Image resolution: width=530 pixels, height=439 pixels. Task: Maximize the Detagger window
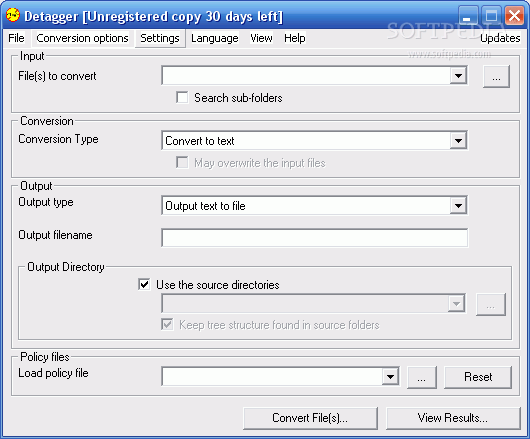coord(491,16)
